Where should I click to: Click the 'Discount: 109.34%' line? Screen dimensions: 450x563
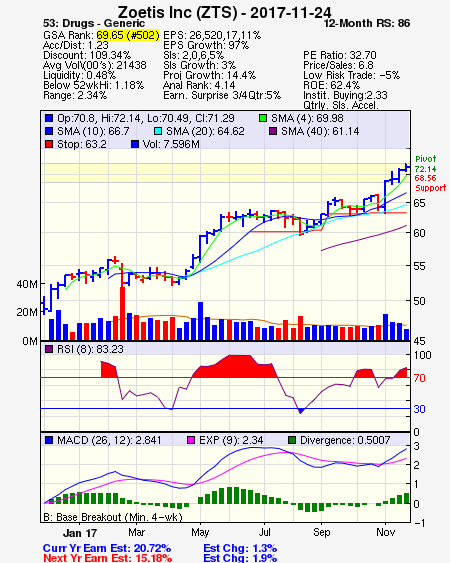tap(87, 55)
